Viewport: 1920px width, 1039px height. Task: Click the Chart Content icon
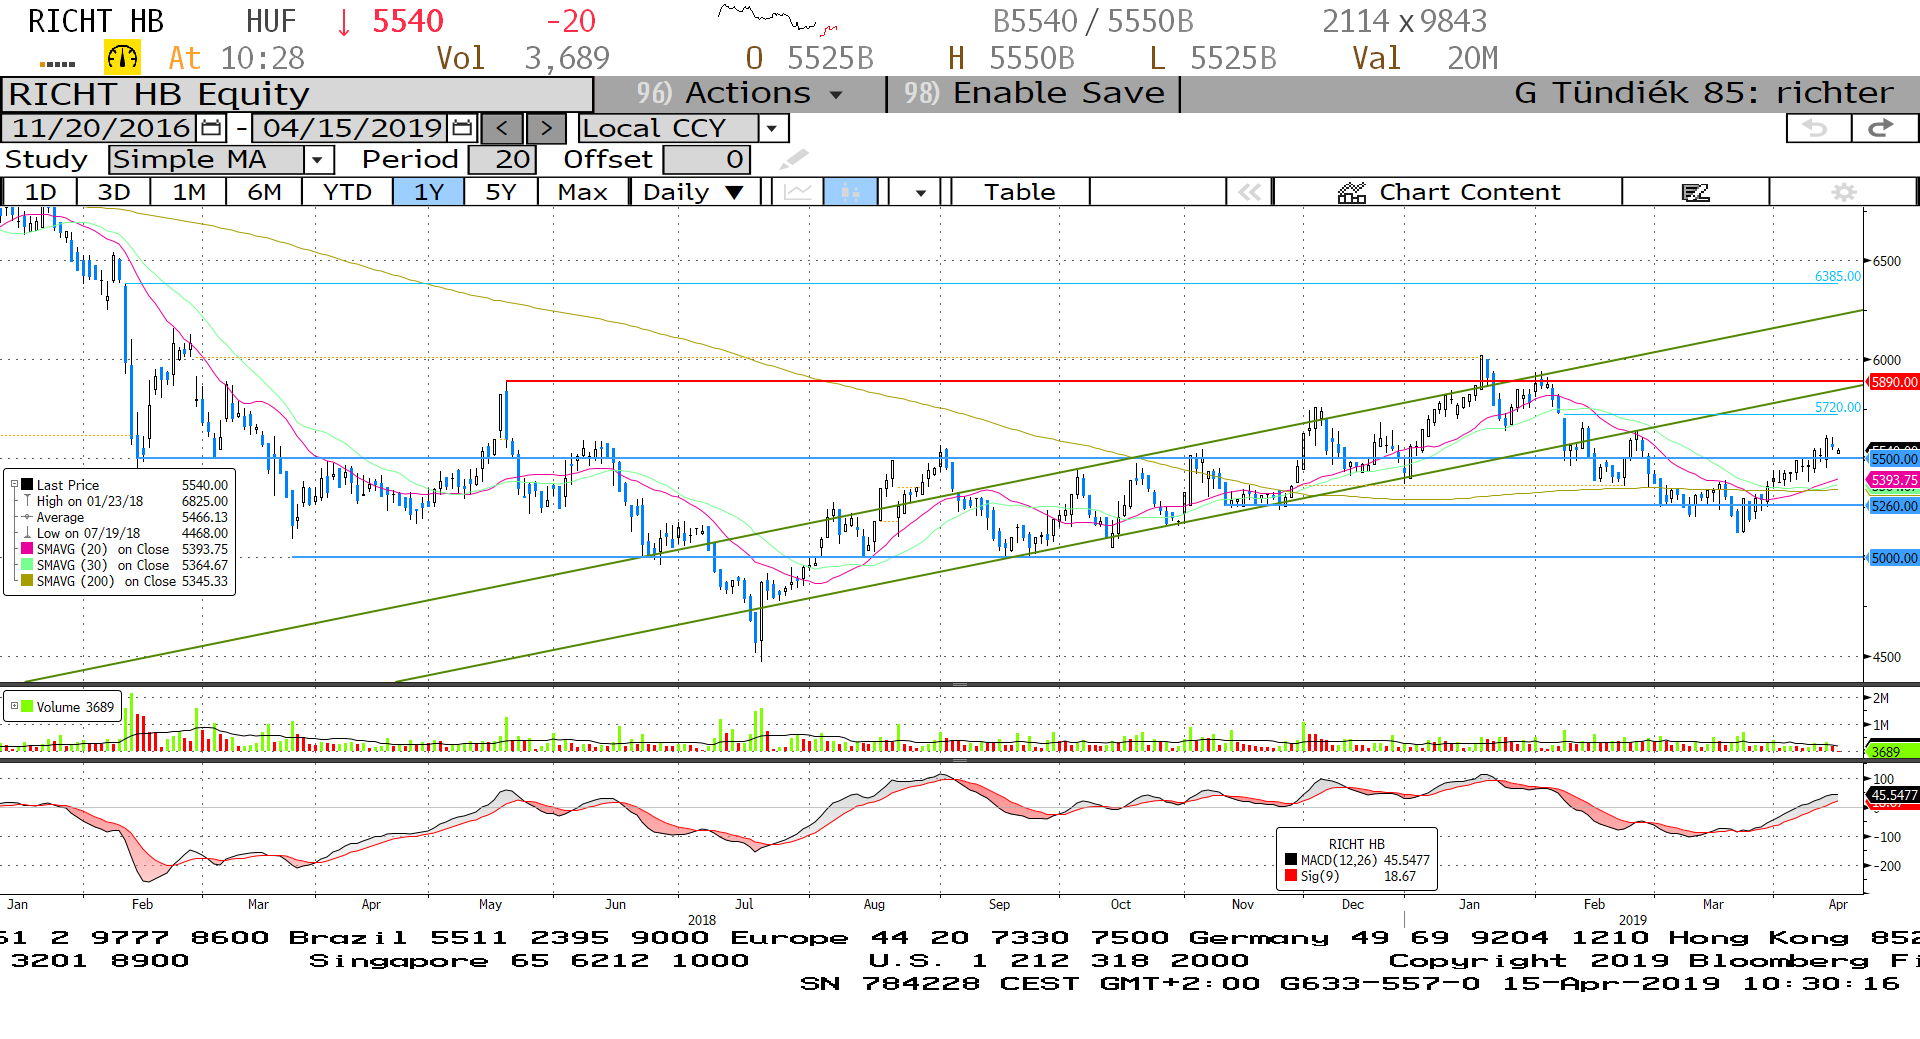pyautogui.click(x=1352, y=192)
